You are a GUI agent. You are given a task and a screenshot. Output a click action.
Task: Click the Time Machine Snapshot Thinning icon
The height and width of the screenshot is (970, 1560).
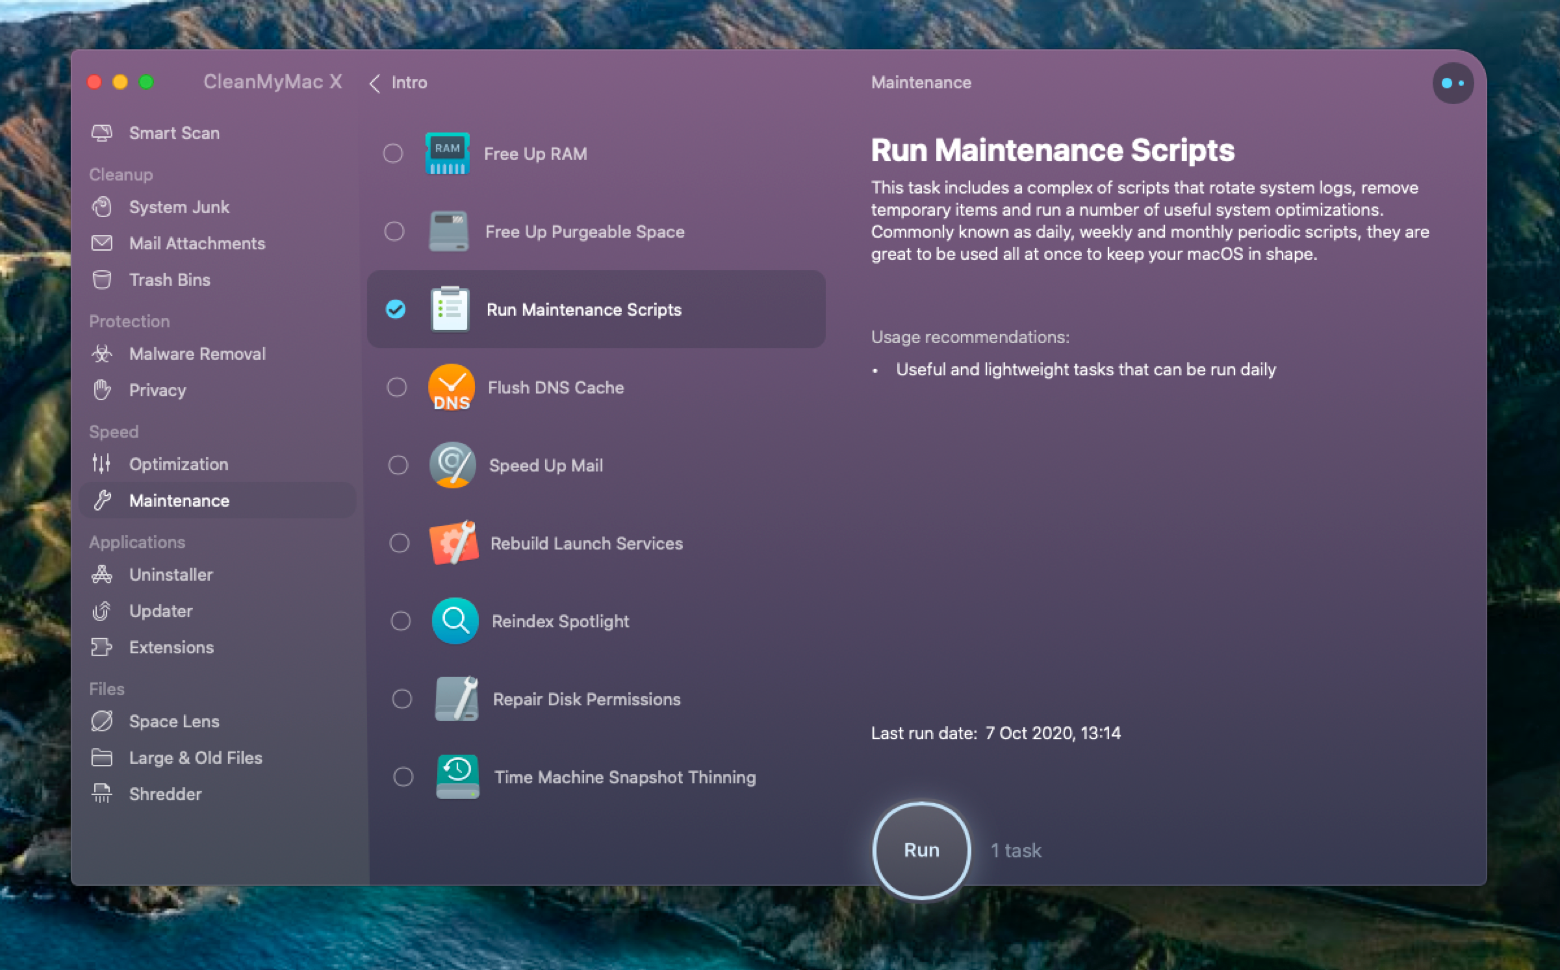[458, 777]
